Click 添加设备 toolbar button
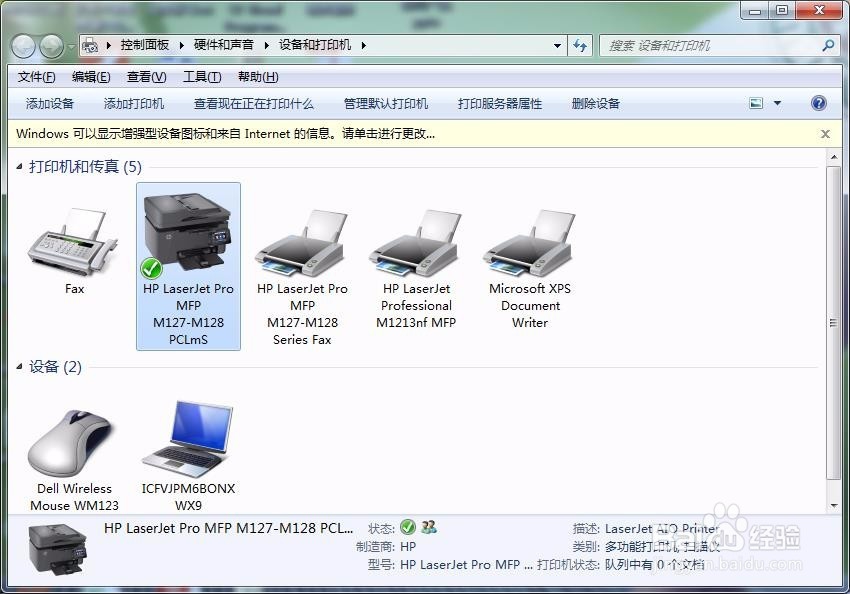 coord(49,104)
